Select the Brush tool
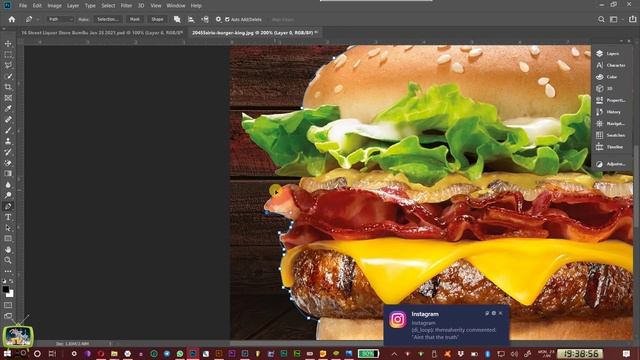Screen dimensions: 640x360 [8, 130]
